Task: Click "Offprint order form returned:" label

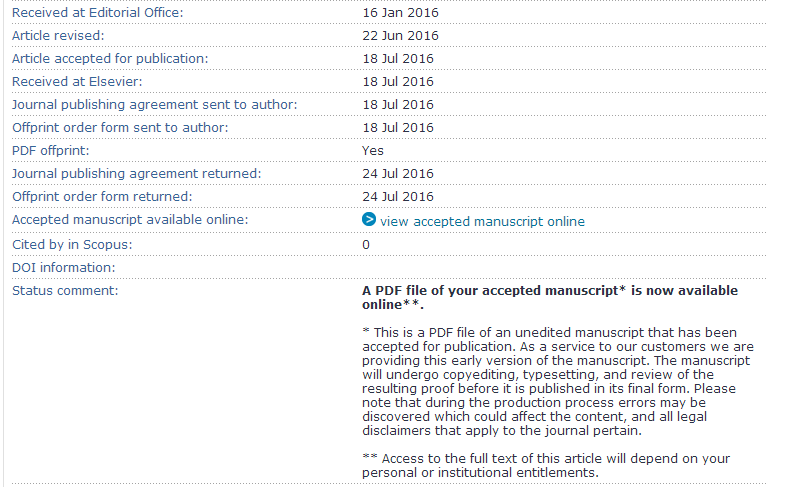Action: coord(102,197)
